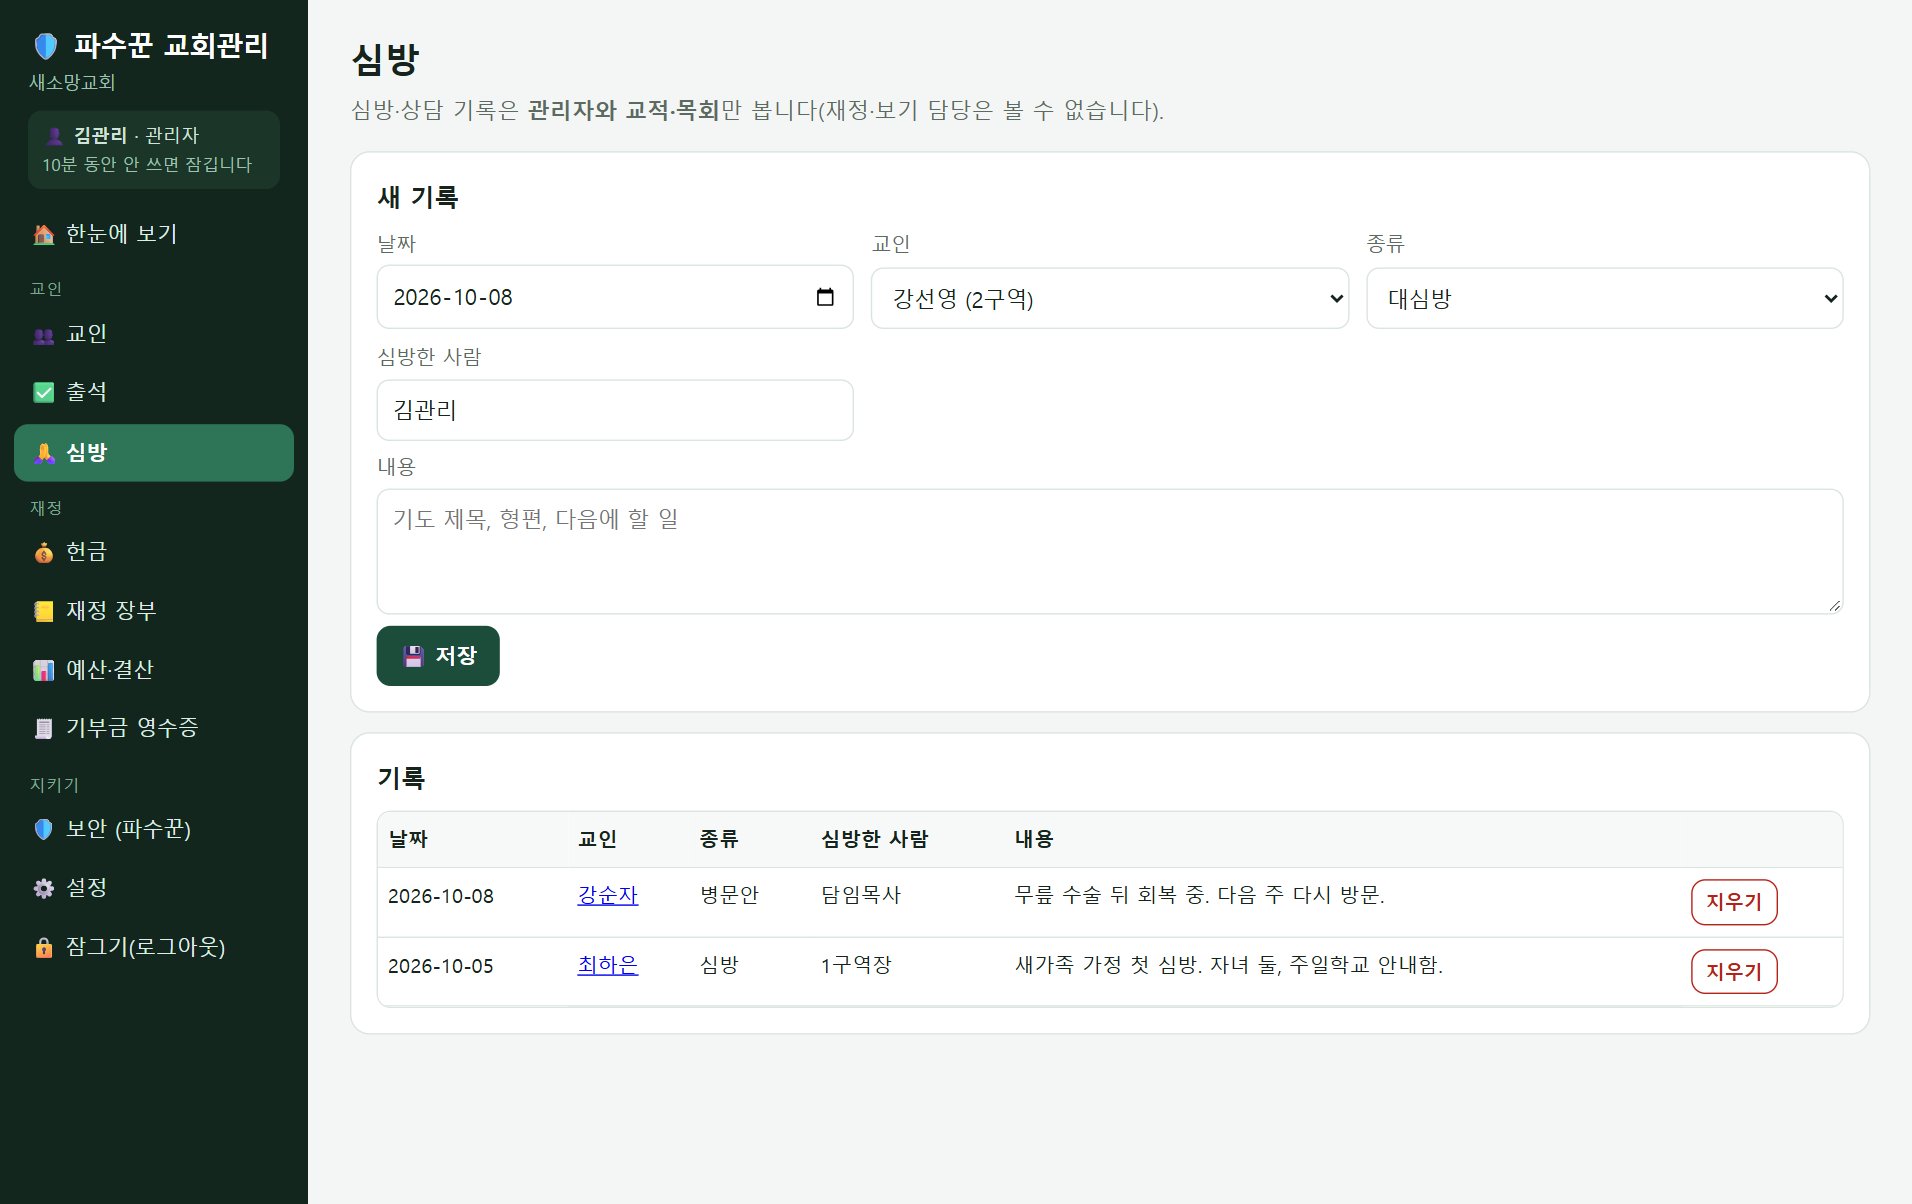Image resolution: width=1912 pixels, height=1204 pixels.
Task: Click the bar chart icon for 예산·결산
Action: coord(44,670)
